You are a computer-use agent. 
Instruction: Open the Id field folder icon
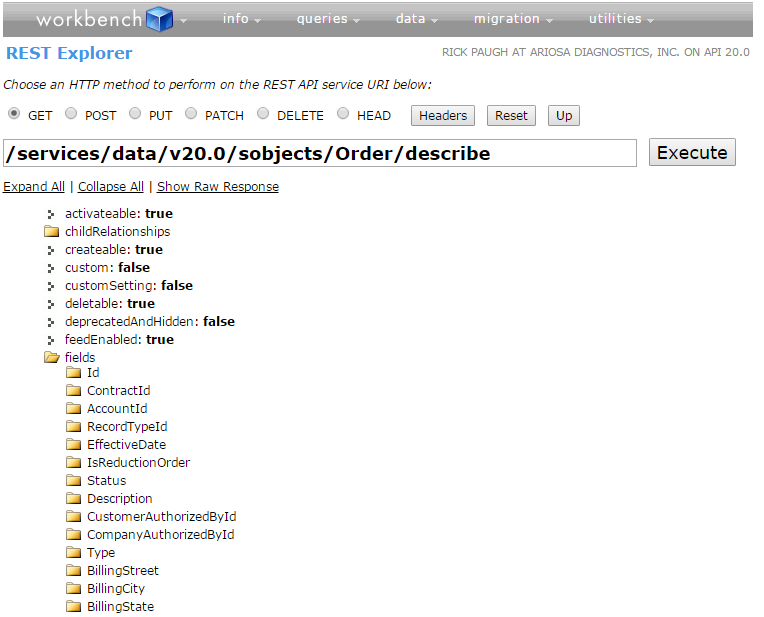(x=73, y=373)
